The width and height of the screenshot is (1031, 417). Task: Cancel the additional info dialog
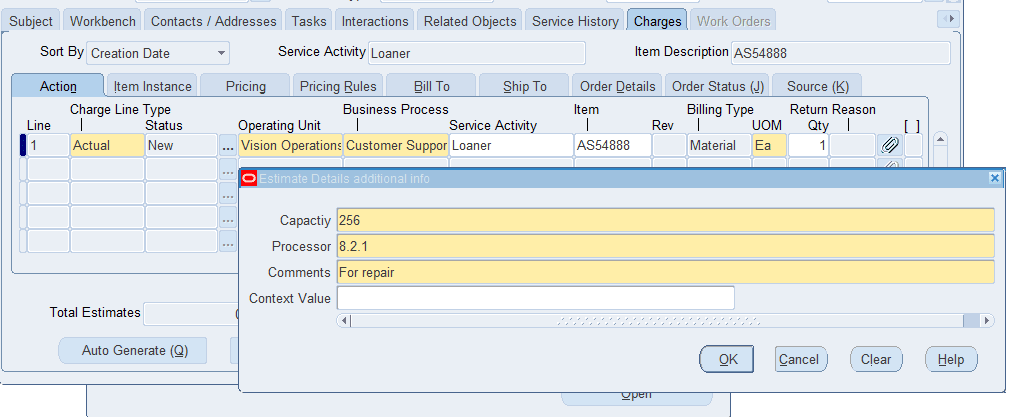800,359
